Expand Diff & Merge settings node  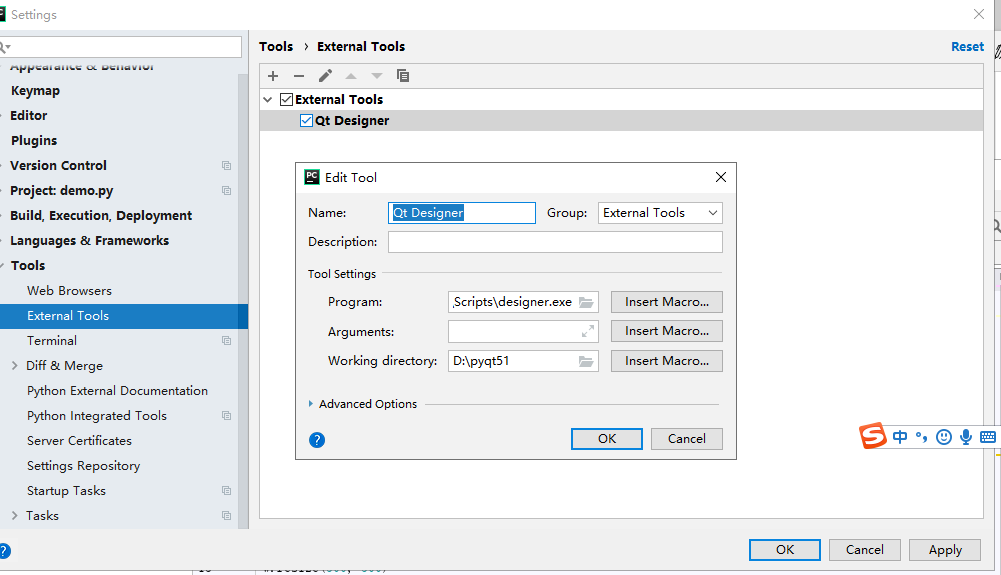[x=15, y=366]
